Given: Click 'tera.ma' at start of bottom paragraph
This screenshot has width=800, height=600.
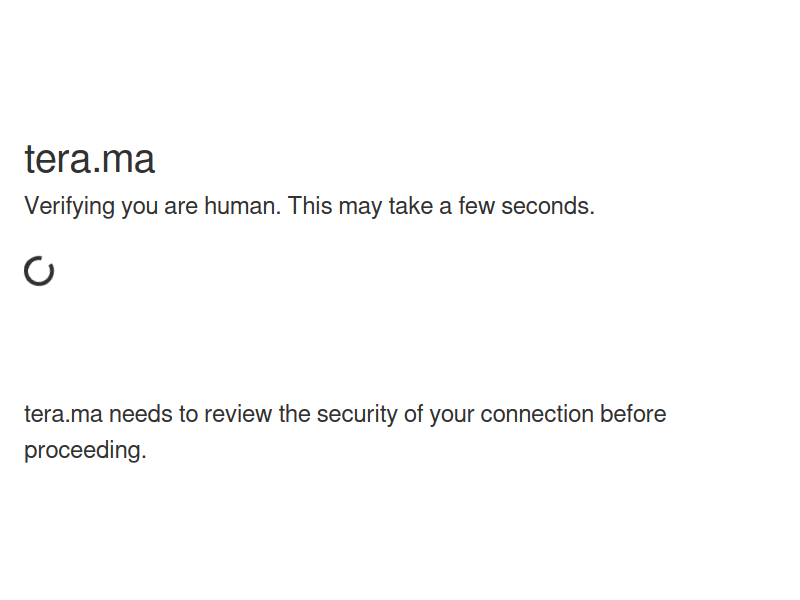Looking at the screenshot, I should click(x=63, y=414).
